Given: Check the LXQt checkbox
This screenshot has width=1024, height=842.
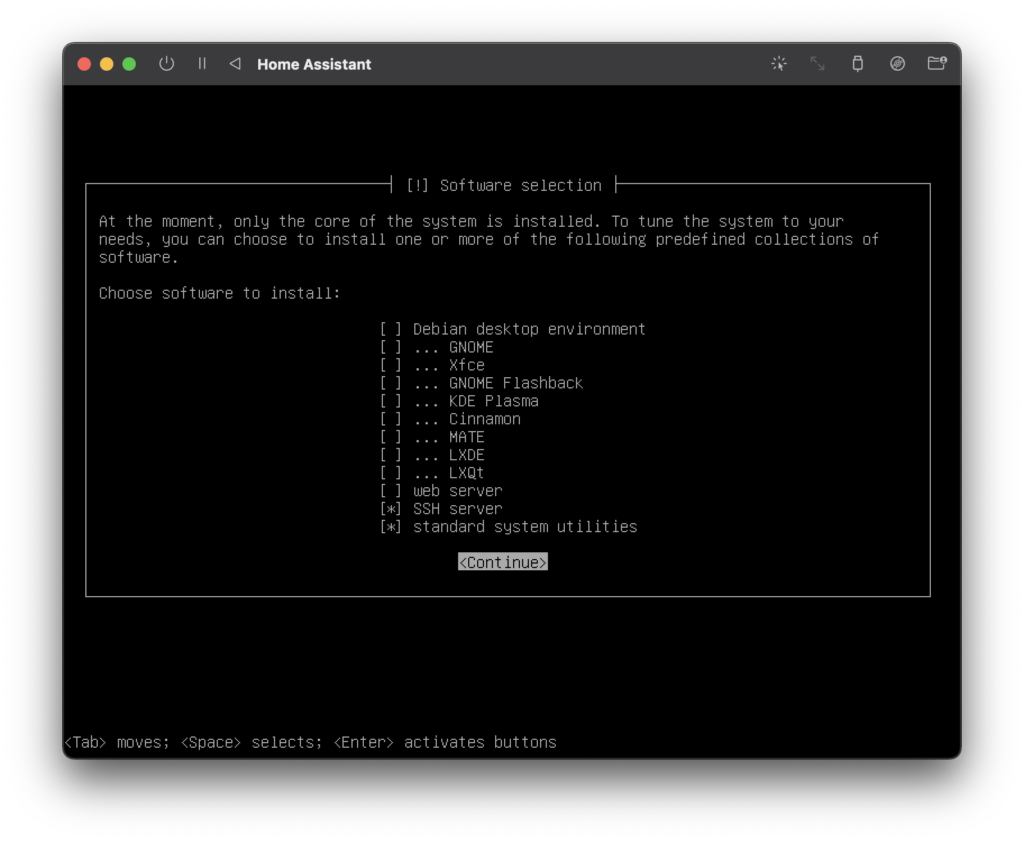Looking at the screenshot, I should (391, 473).
